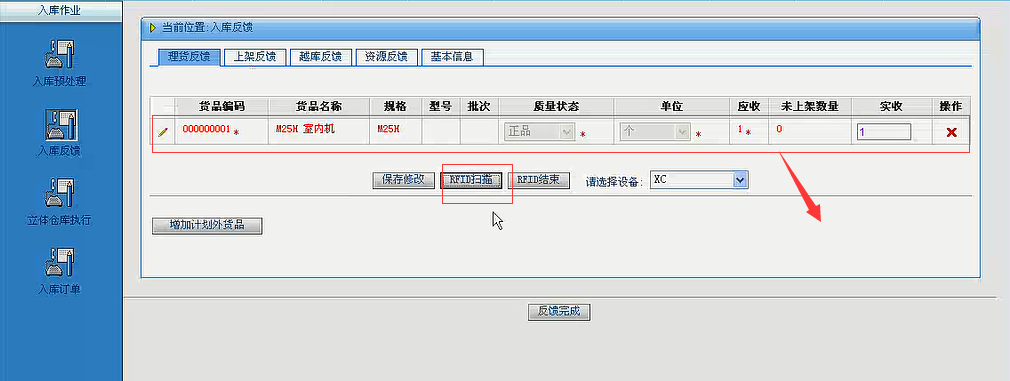Open the 立体仓库执行 sidebar icon
The height and width of the screenshot is (381, 1010).
click(59, 194)
